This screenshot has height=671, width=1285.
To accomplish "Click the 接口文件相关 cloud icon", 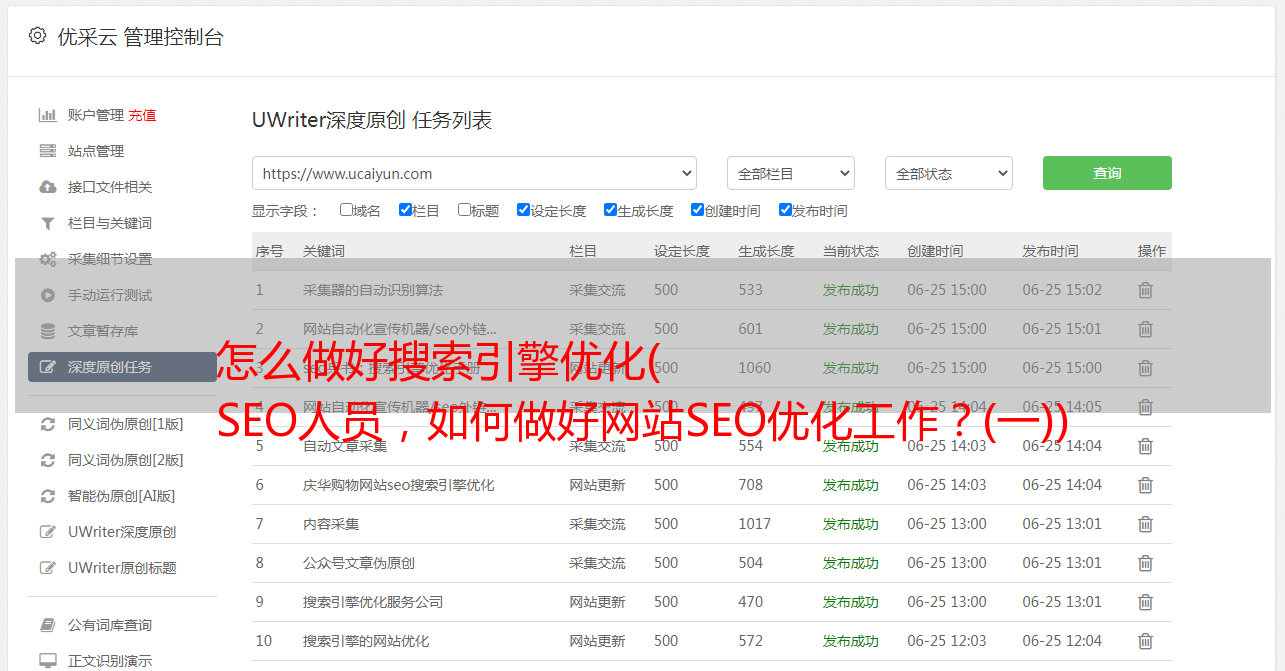I will tap(47, 187).
